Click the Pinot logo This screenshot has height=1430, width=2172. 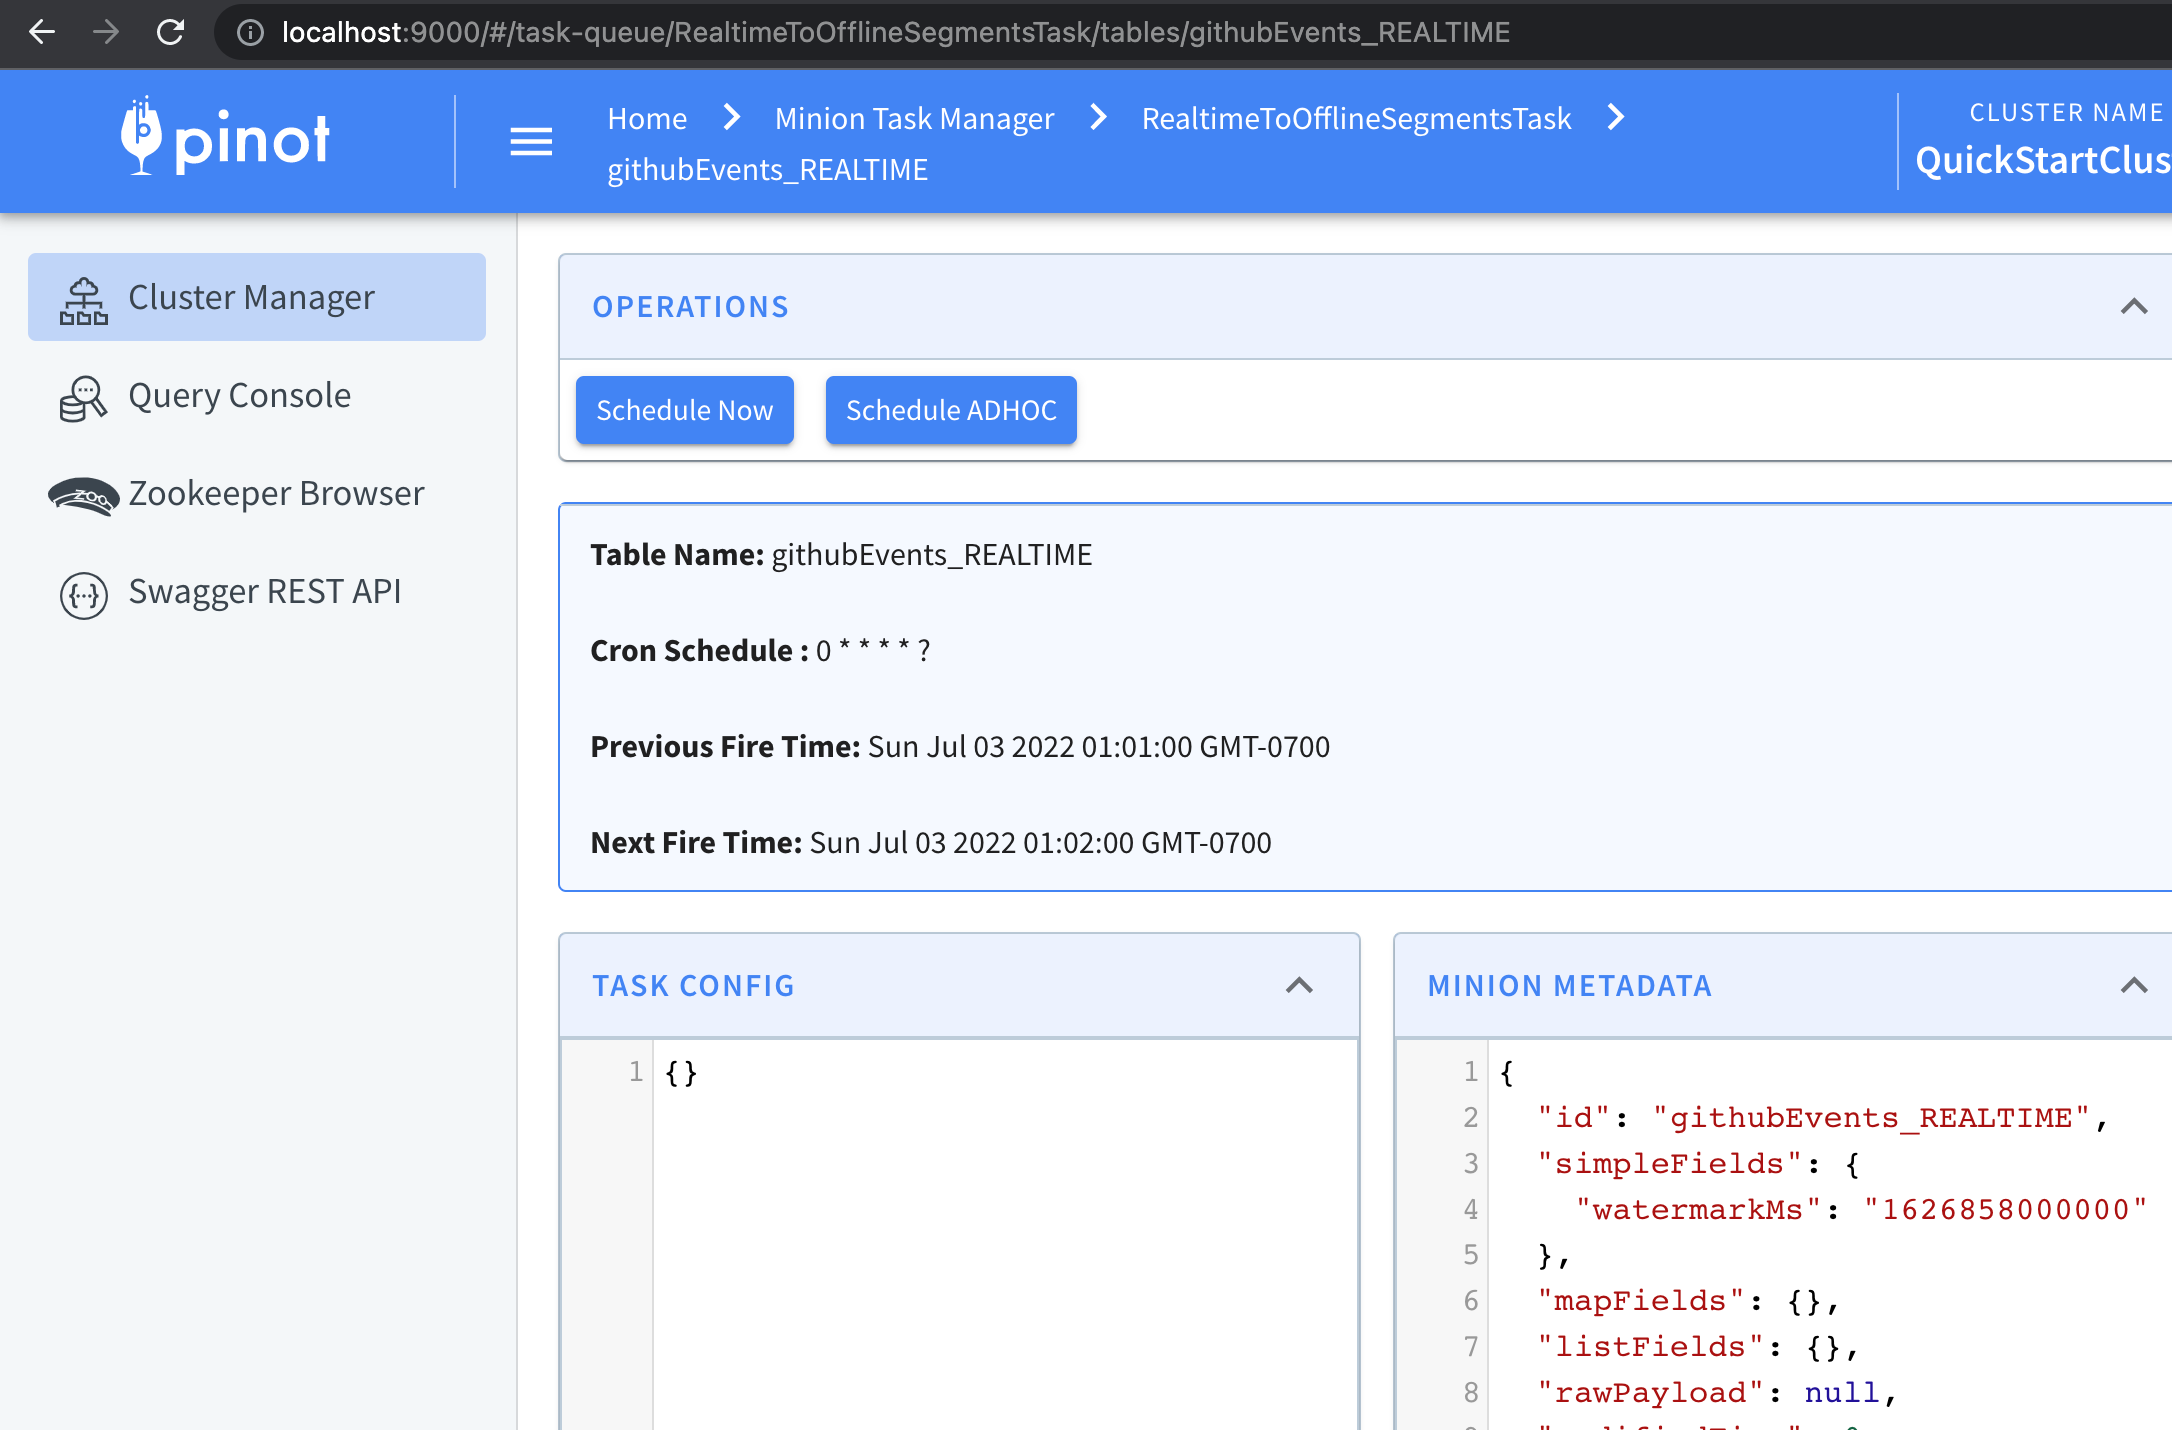pos(225,139)
